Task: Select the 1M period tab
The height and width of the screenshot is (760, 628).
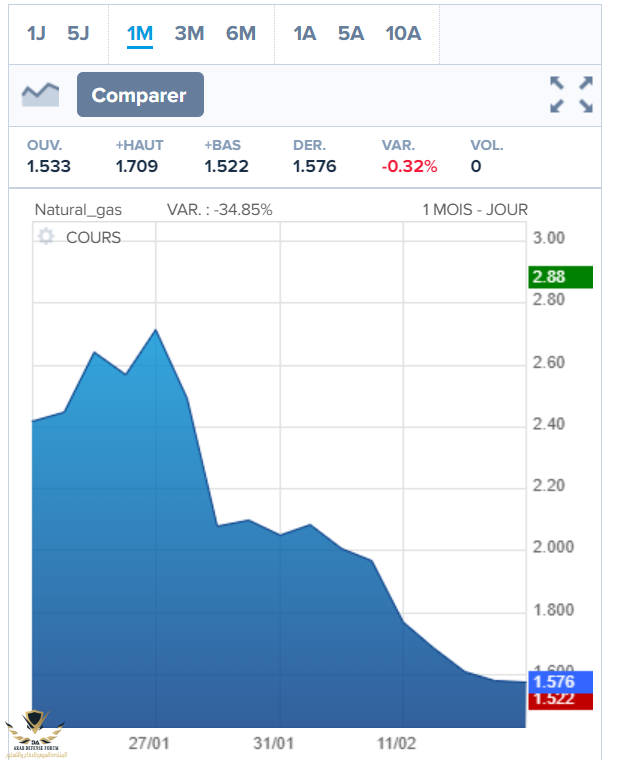Action: coord(140,33)
